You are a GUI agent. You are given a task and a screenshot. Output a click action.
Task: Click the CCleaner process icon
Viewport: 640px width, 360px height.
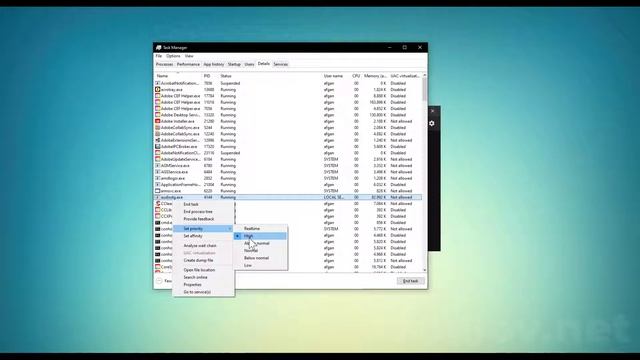(x=158, y=203)
